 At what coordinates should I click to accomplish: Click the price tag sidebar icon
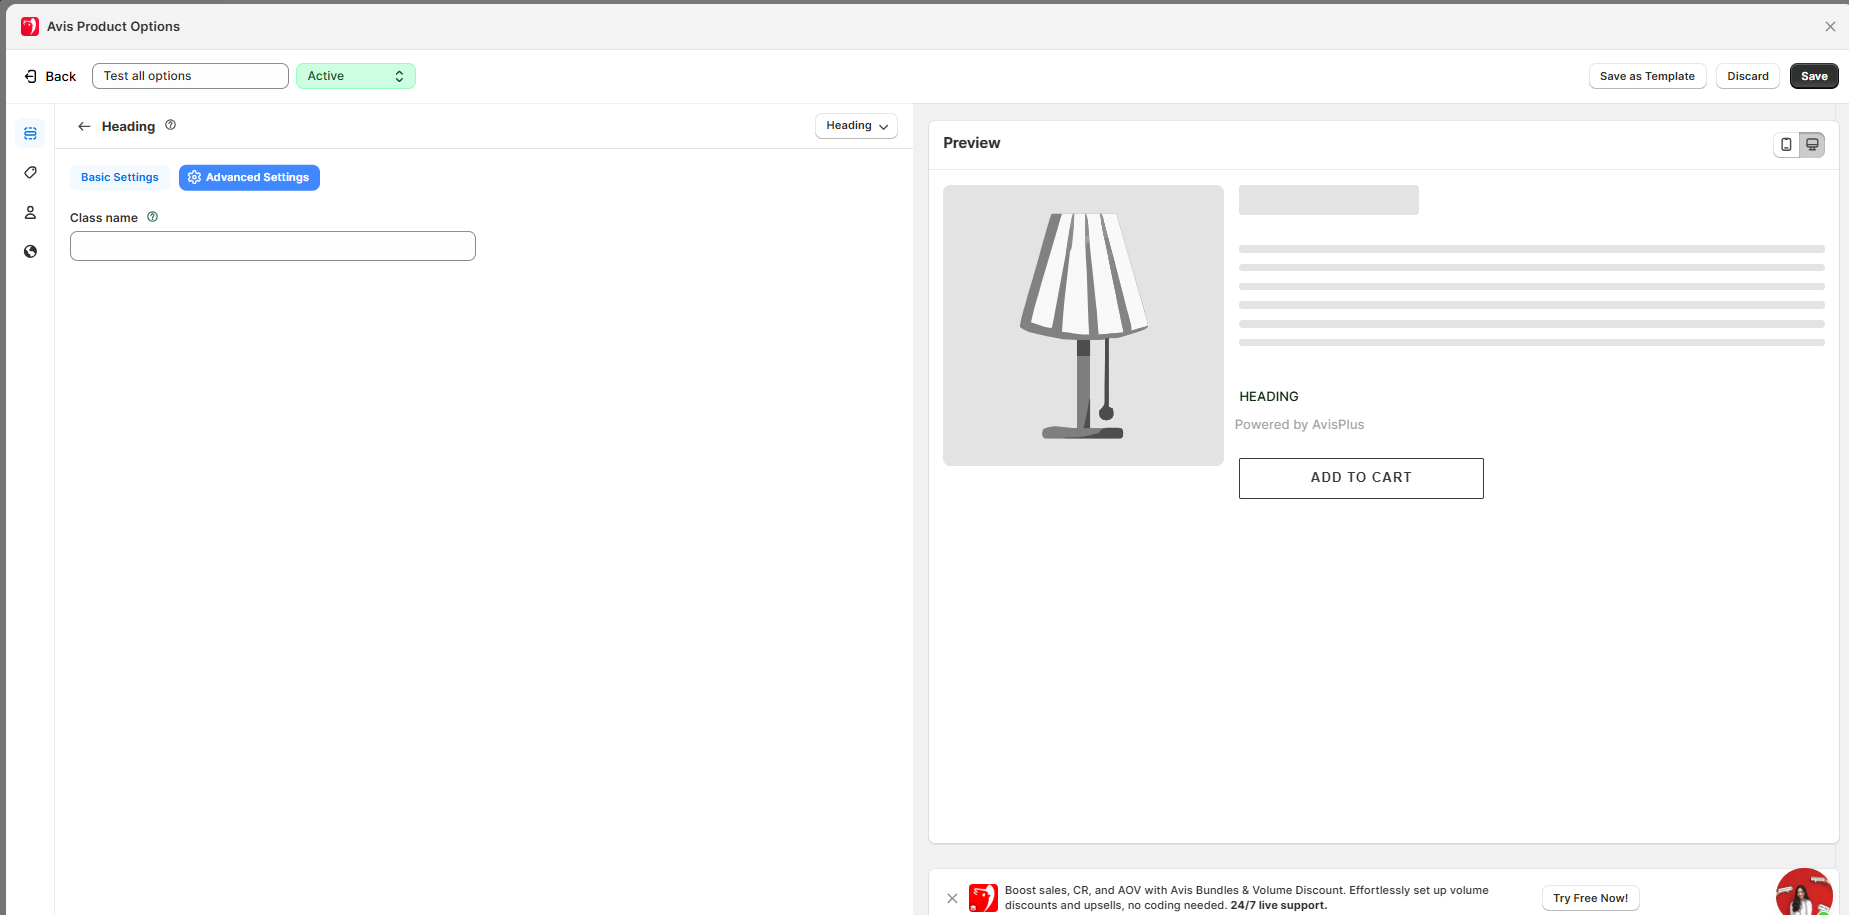pos(30,173)
